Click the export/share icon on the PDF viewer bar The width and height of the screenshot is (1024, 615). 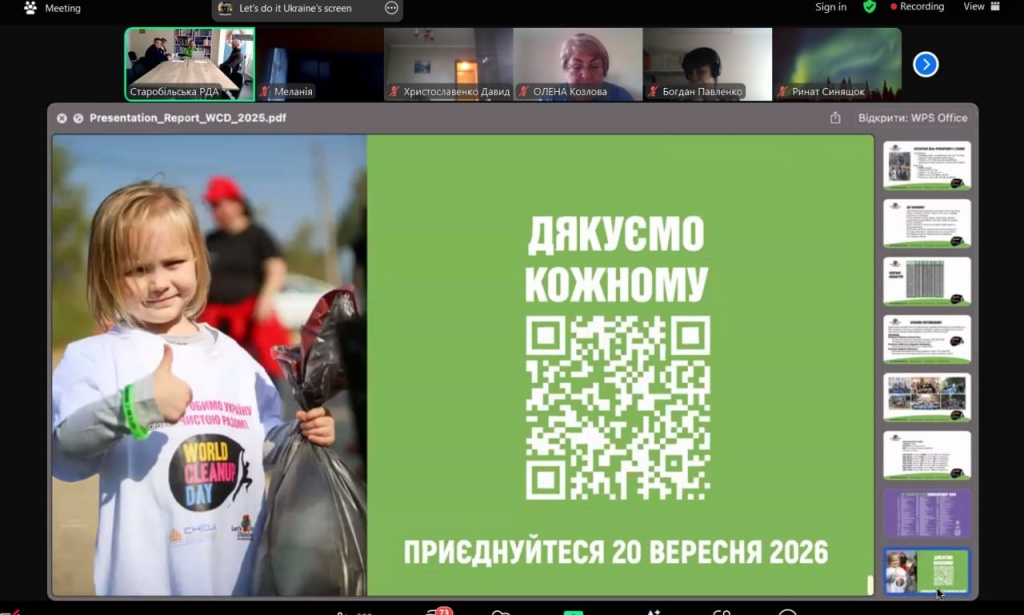click(835, 117)
